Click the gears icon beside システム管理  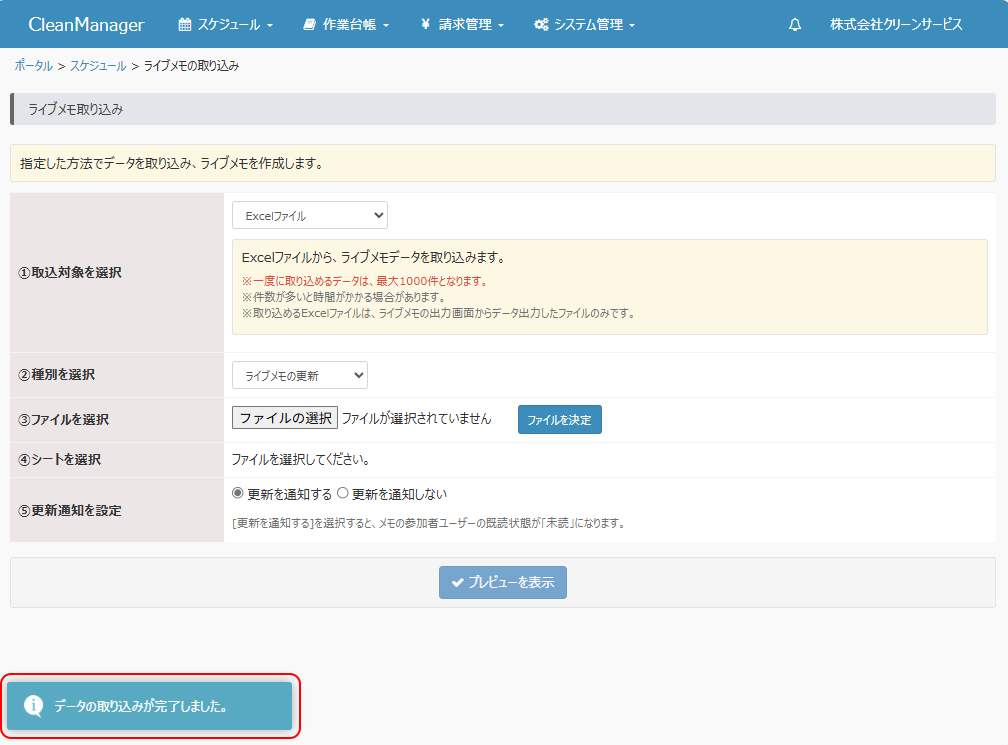pyautogui.click(x=541, y=25)
